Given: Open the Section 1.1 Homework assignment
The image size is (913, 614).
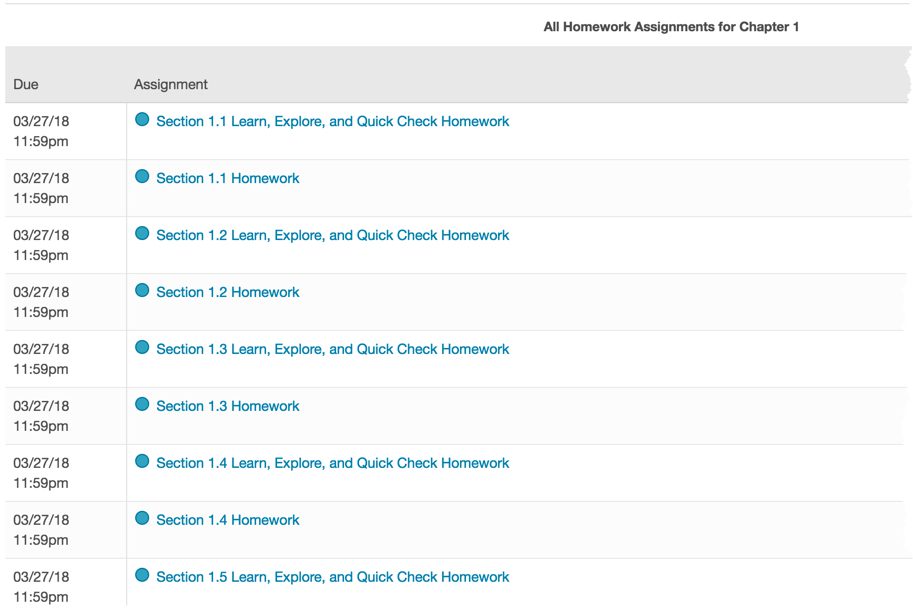Looking at the screenshot, I should point(227,177).
